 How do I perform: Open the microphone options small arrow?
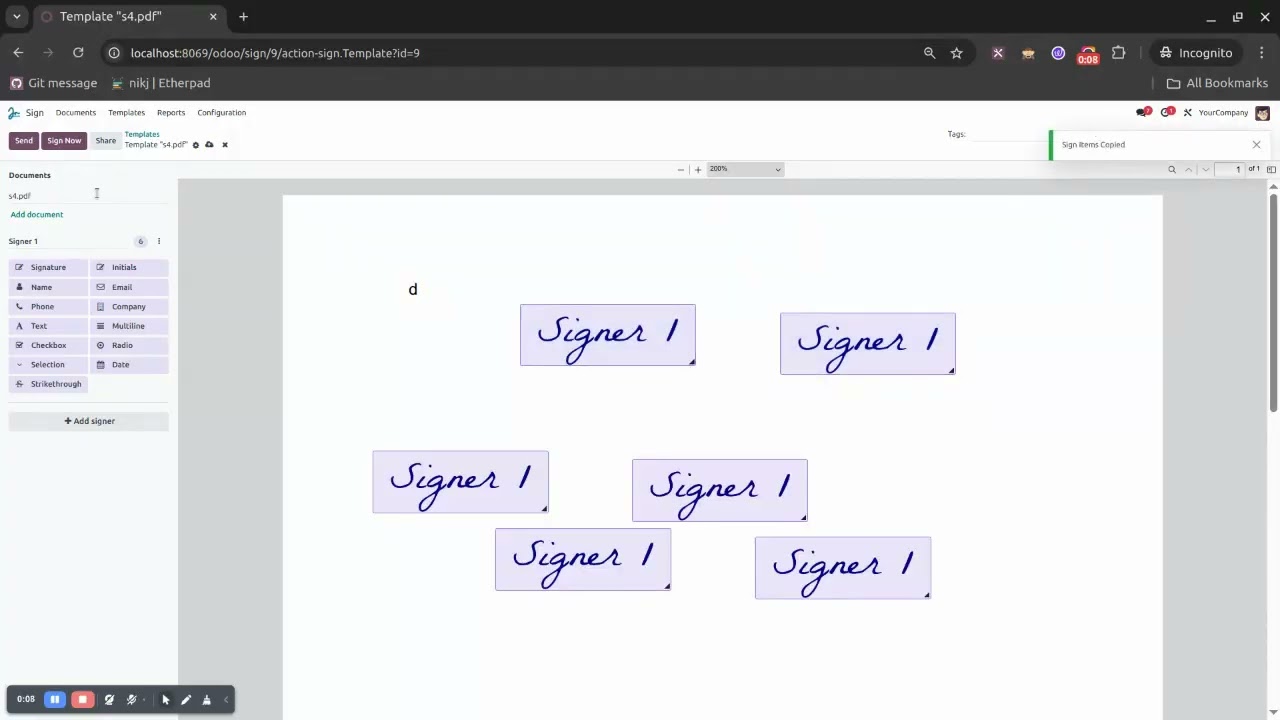pos(145,700)
